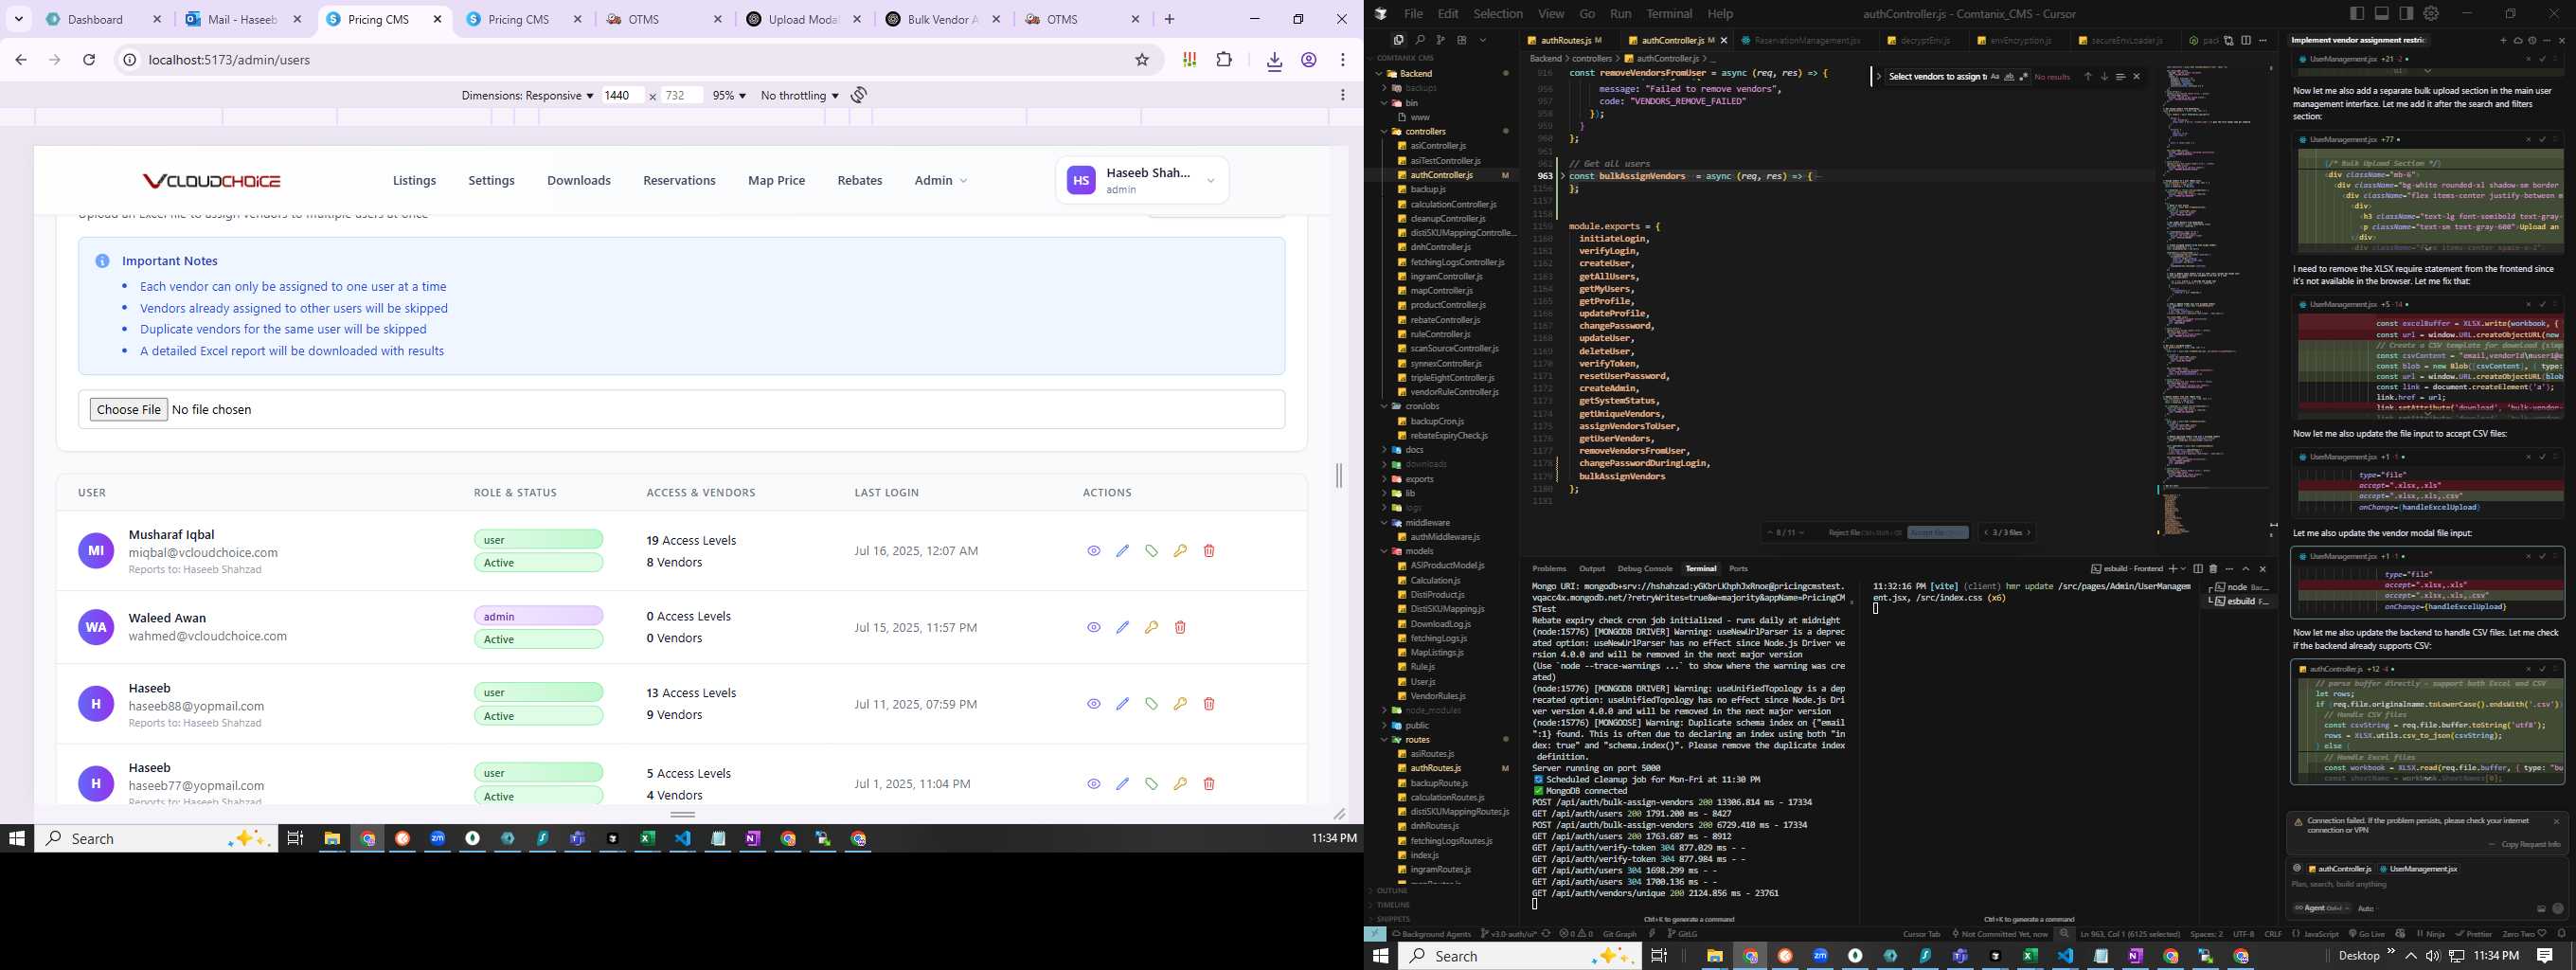Screen dimensions: 2576x970
Task: Open Cursor Explorer view icon
Action: pyautogui.click(x=1399, y=40)
